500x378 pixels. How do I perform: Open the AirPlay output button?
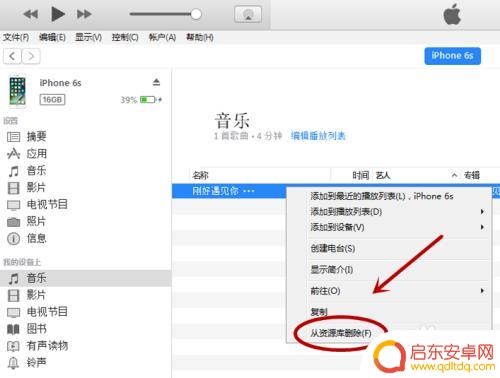248,14
